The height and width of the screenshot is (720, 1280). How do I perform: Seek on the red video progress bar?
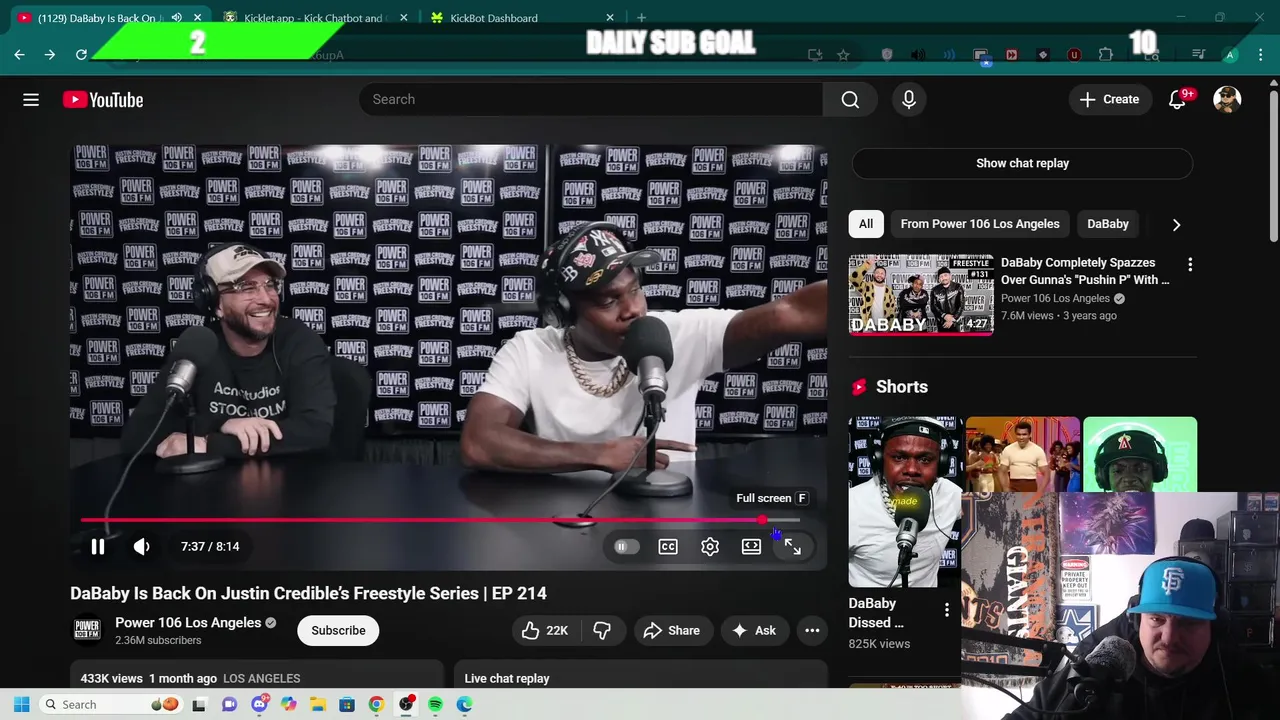pyautogui.click(x=440, y=520)
